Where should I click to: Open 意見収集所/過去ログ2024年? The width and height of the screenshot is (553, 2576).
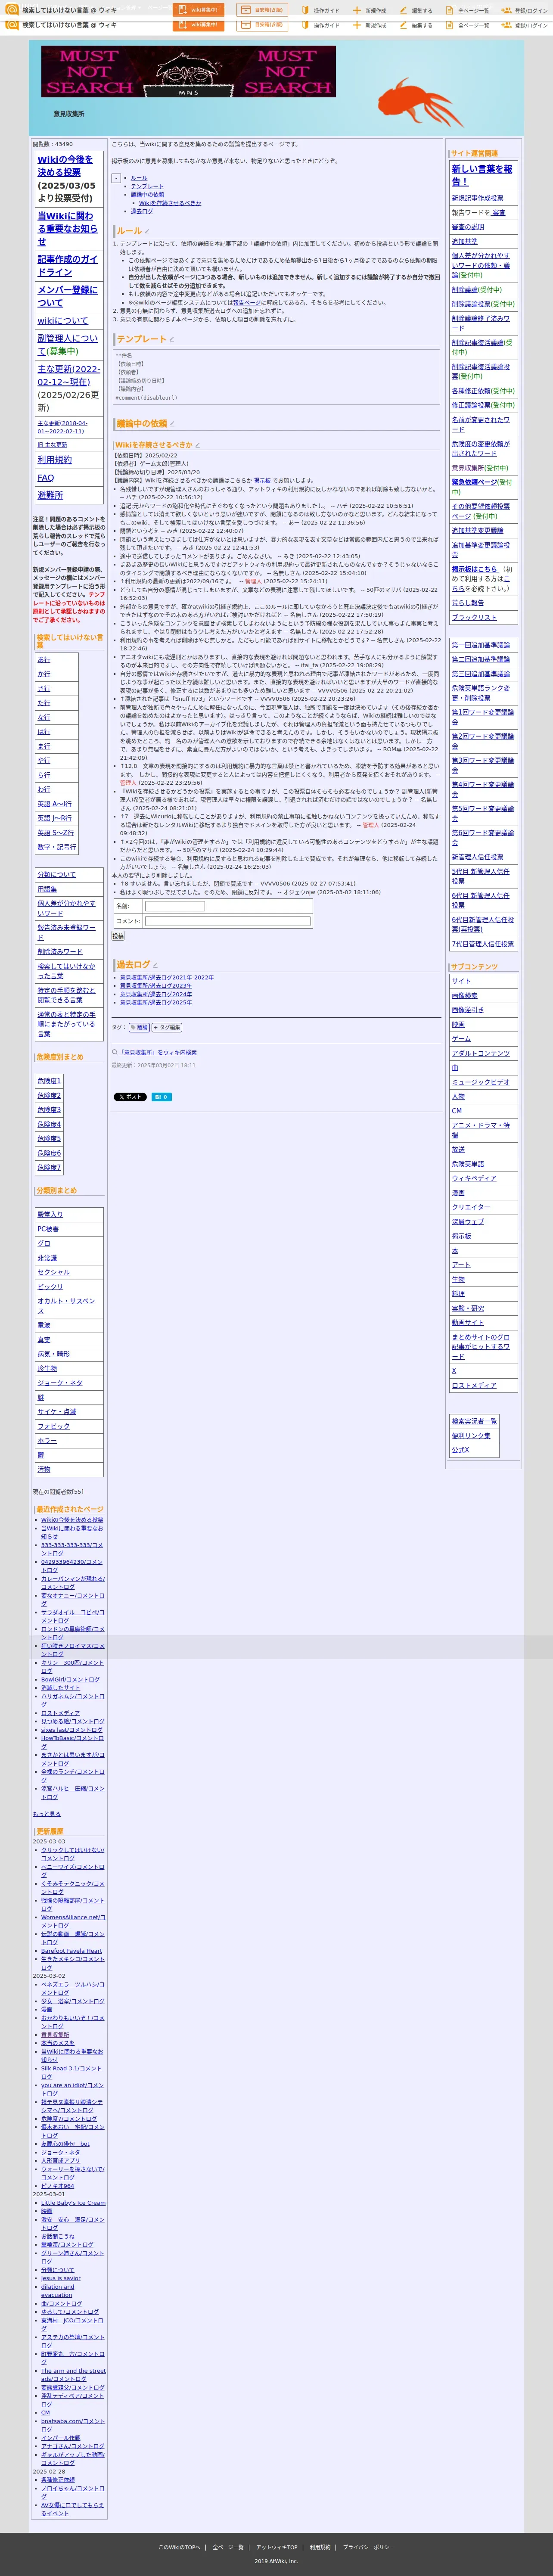156,994
